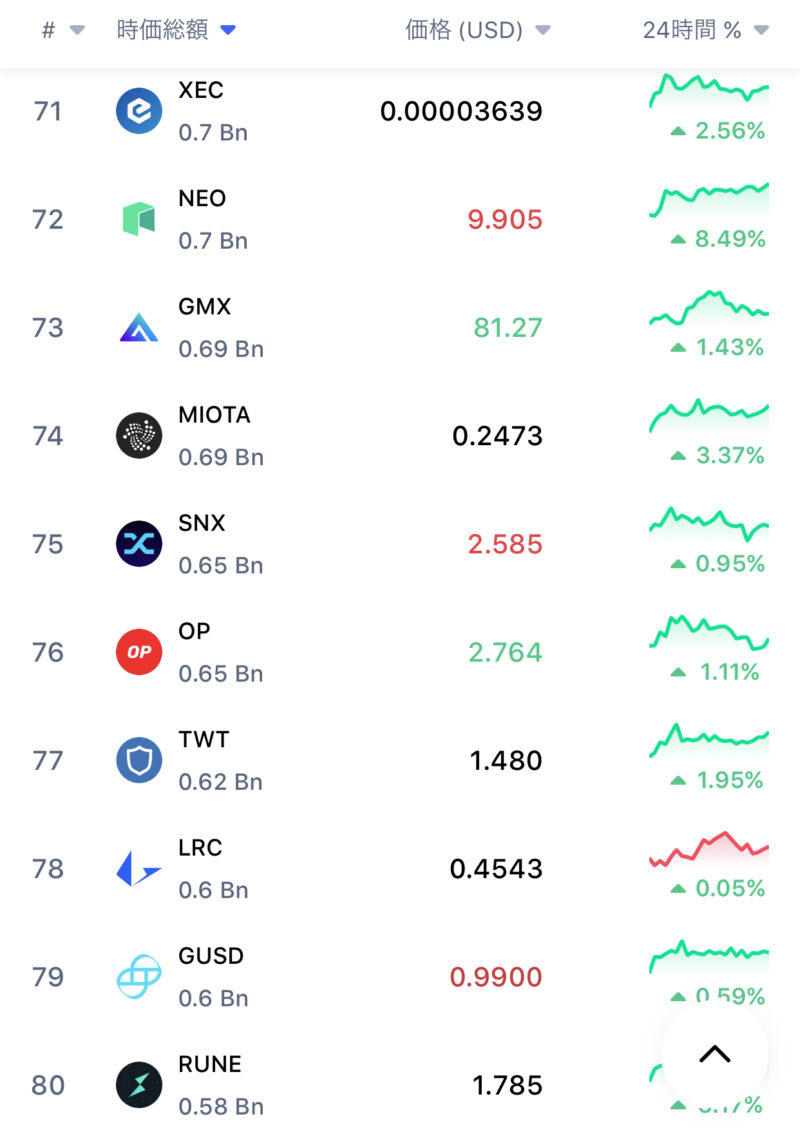800x1139 pixels.
Task: Select the TWT shield icon
Action: click(139, 760)
